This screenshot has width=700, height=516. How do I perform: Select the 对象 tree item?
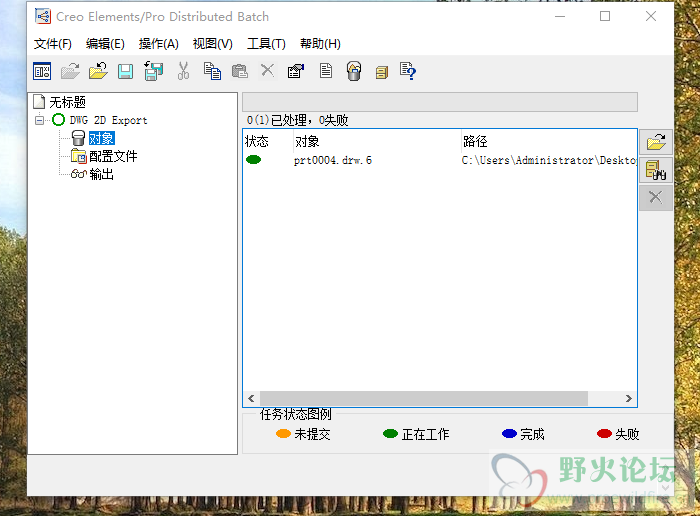click(x=101, y=138)
